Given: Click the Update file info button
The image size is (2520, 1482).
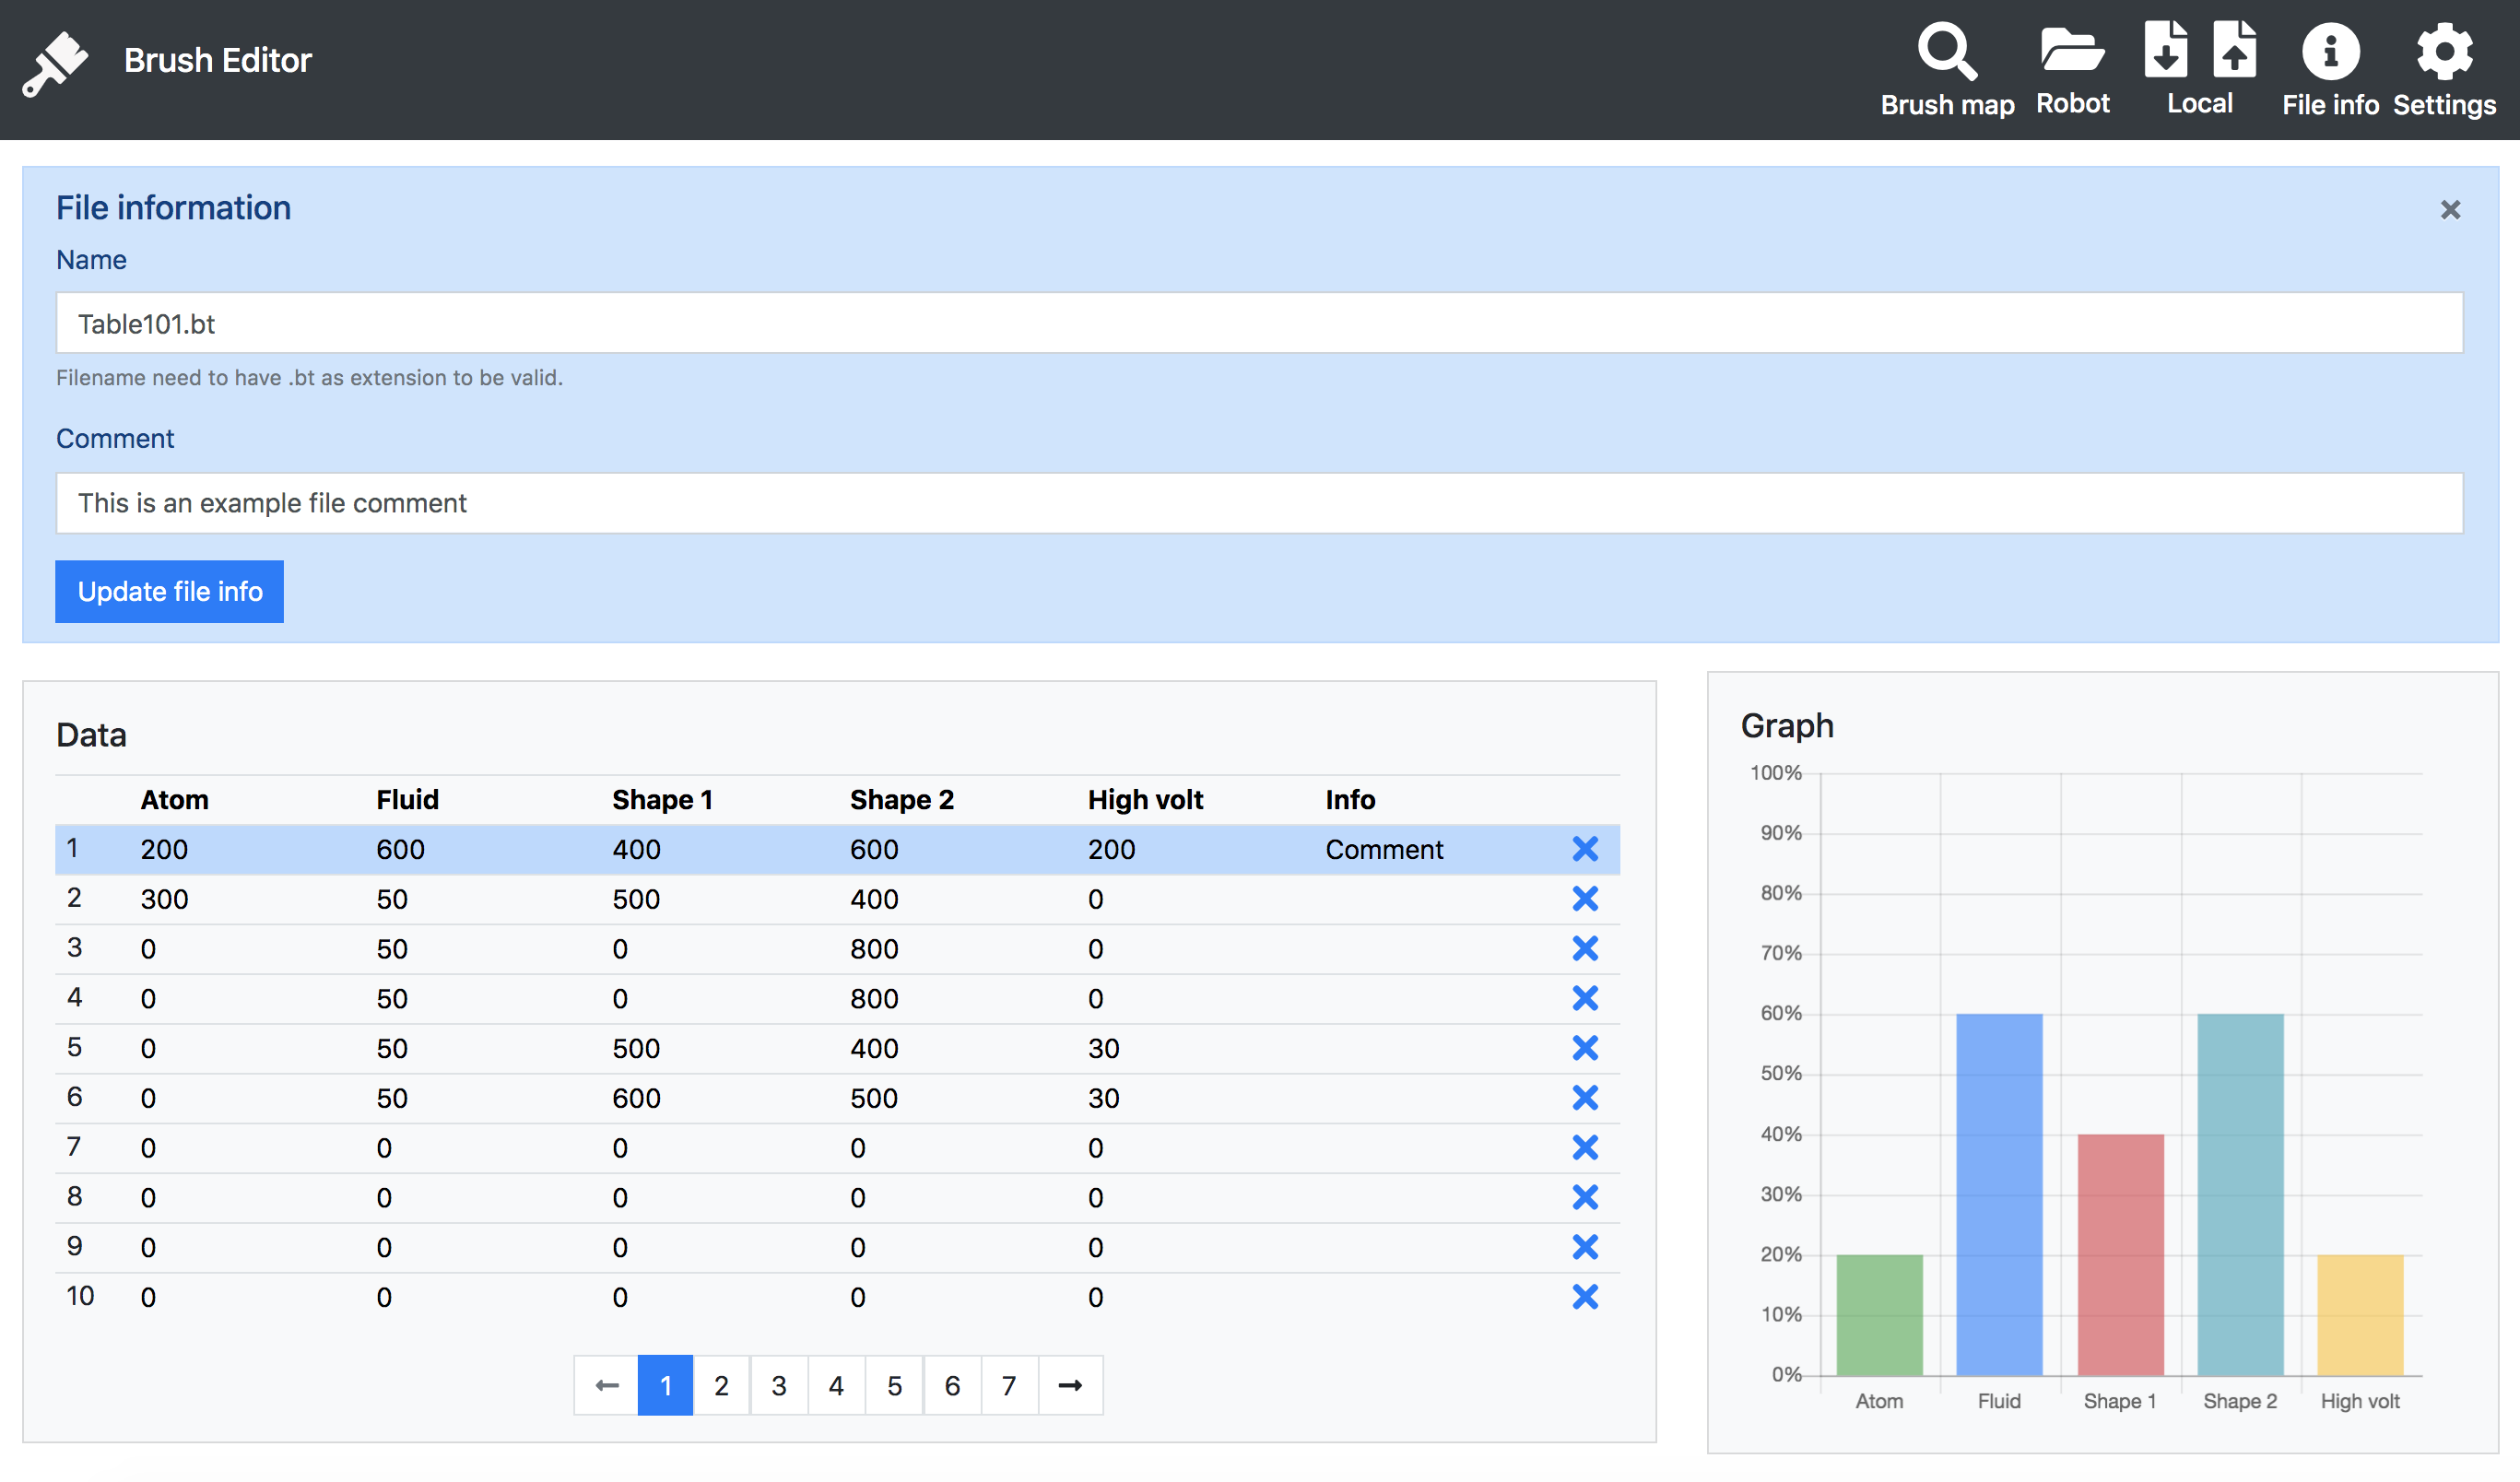Looking at the screenshot, I should 169,591.
